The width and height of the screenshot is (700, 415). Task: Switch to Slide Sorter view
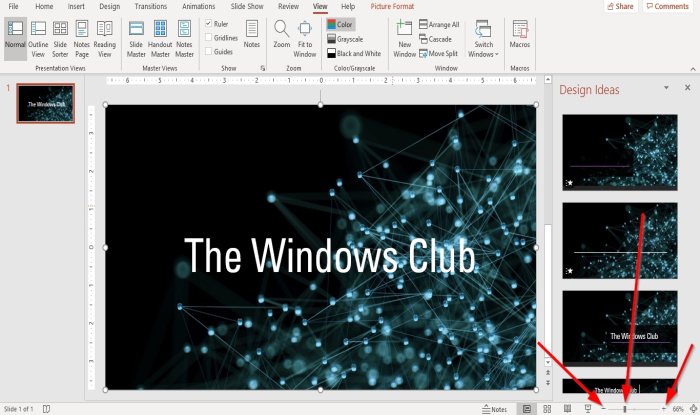point(60,39)
